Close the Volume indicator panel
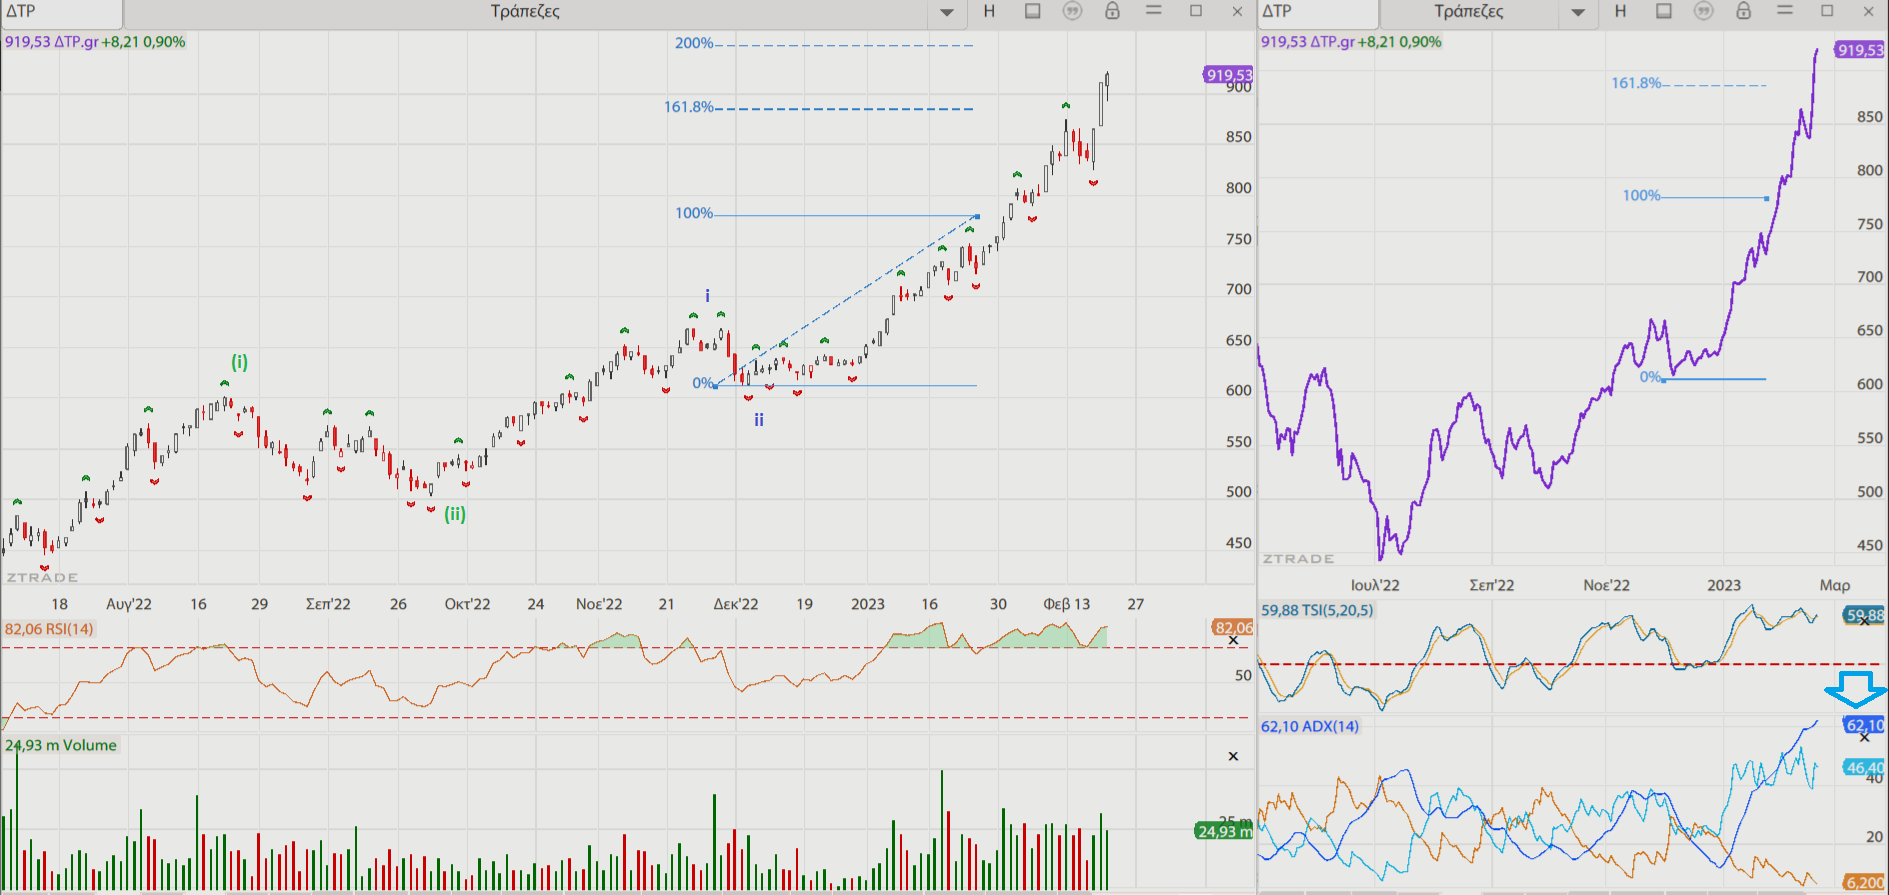 pyautogui.click(x=1233, y=756)
